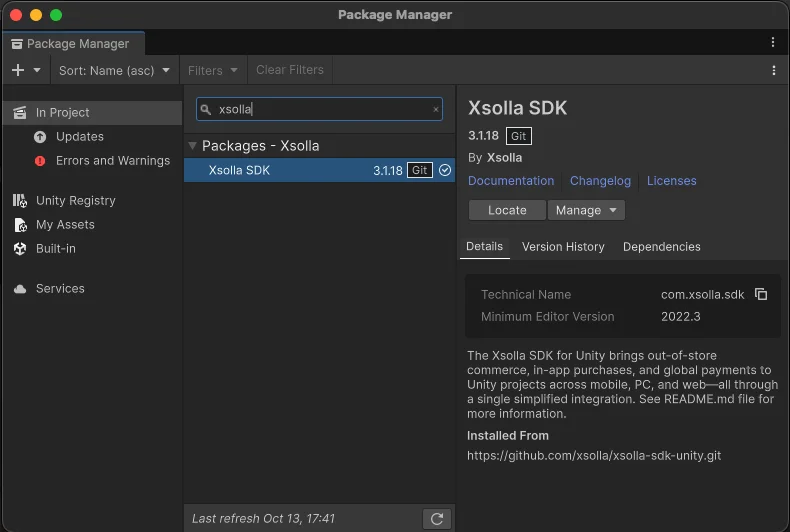Click the Last refresh Oct 13, 17:41 text
The height and width of the screenshot is (532, 790).
click(263, 518)
